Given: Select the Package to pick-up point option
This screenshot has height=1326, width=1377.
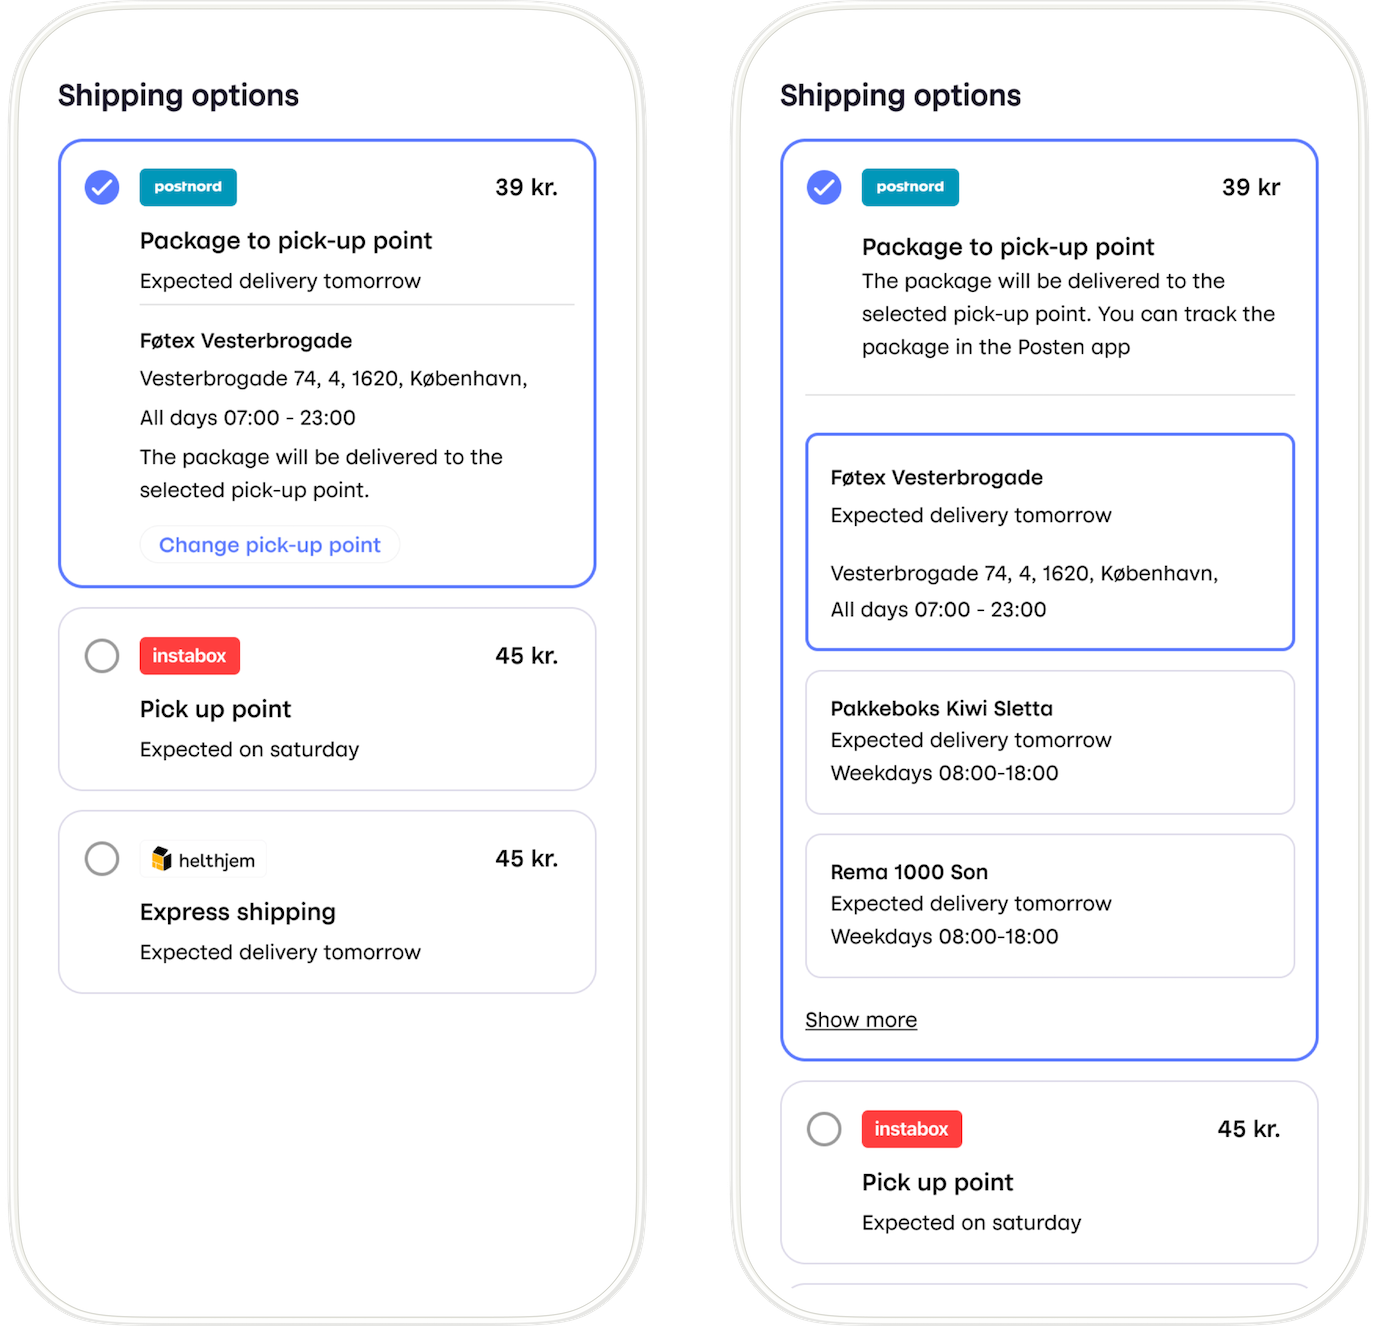Looking at the screenshot, I should [x=286, y=240].
